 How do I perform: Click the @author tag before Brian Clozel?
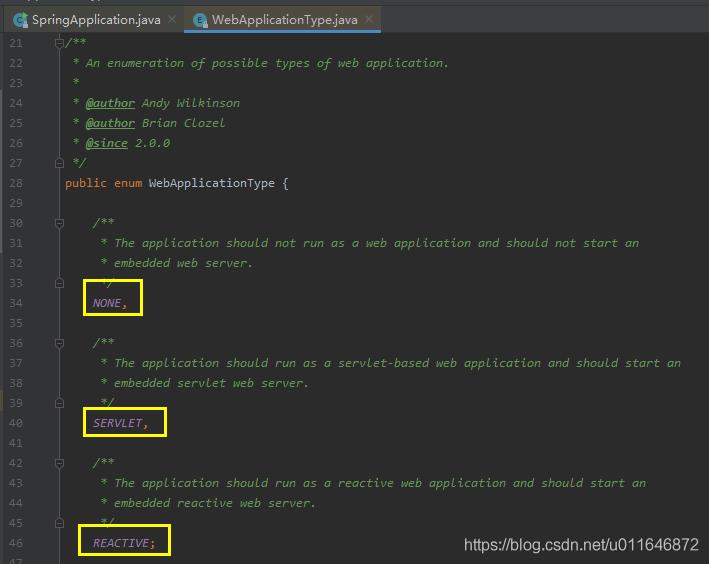pos(110,123)
